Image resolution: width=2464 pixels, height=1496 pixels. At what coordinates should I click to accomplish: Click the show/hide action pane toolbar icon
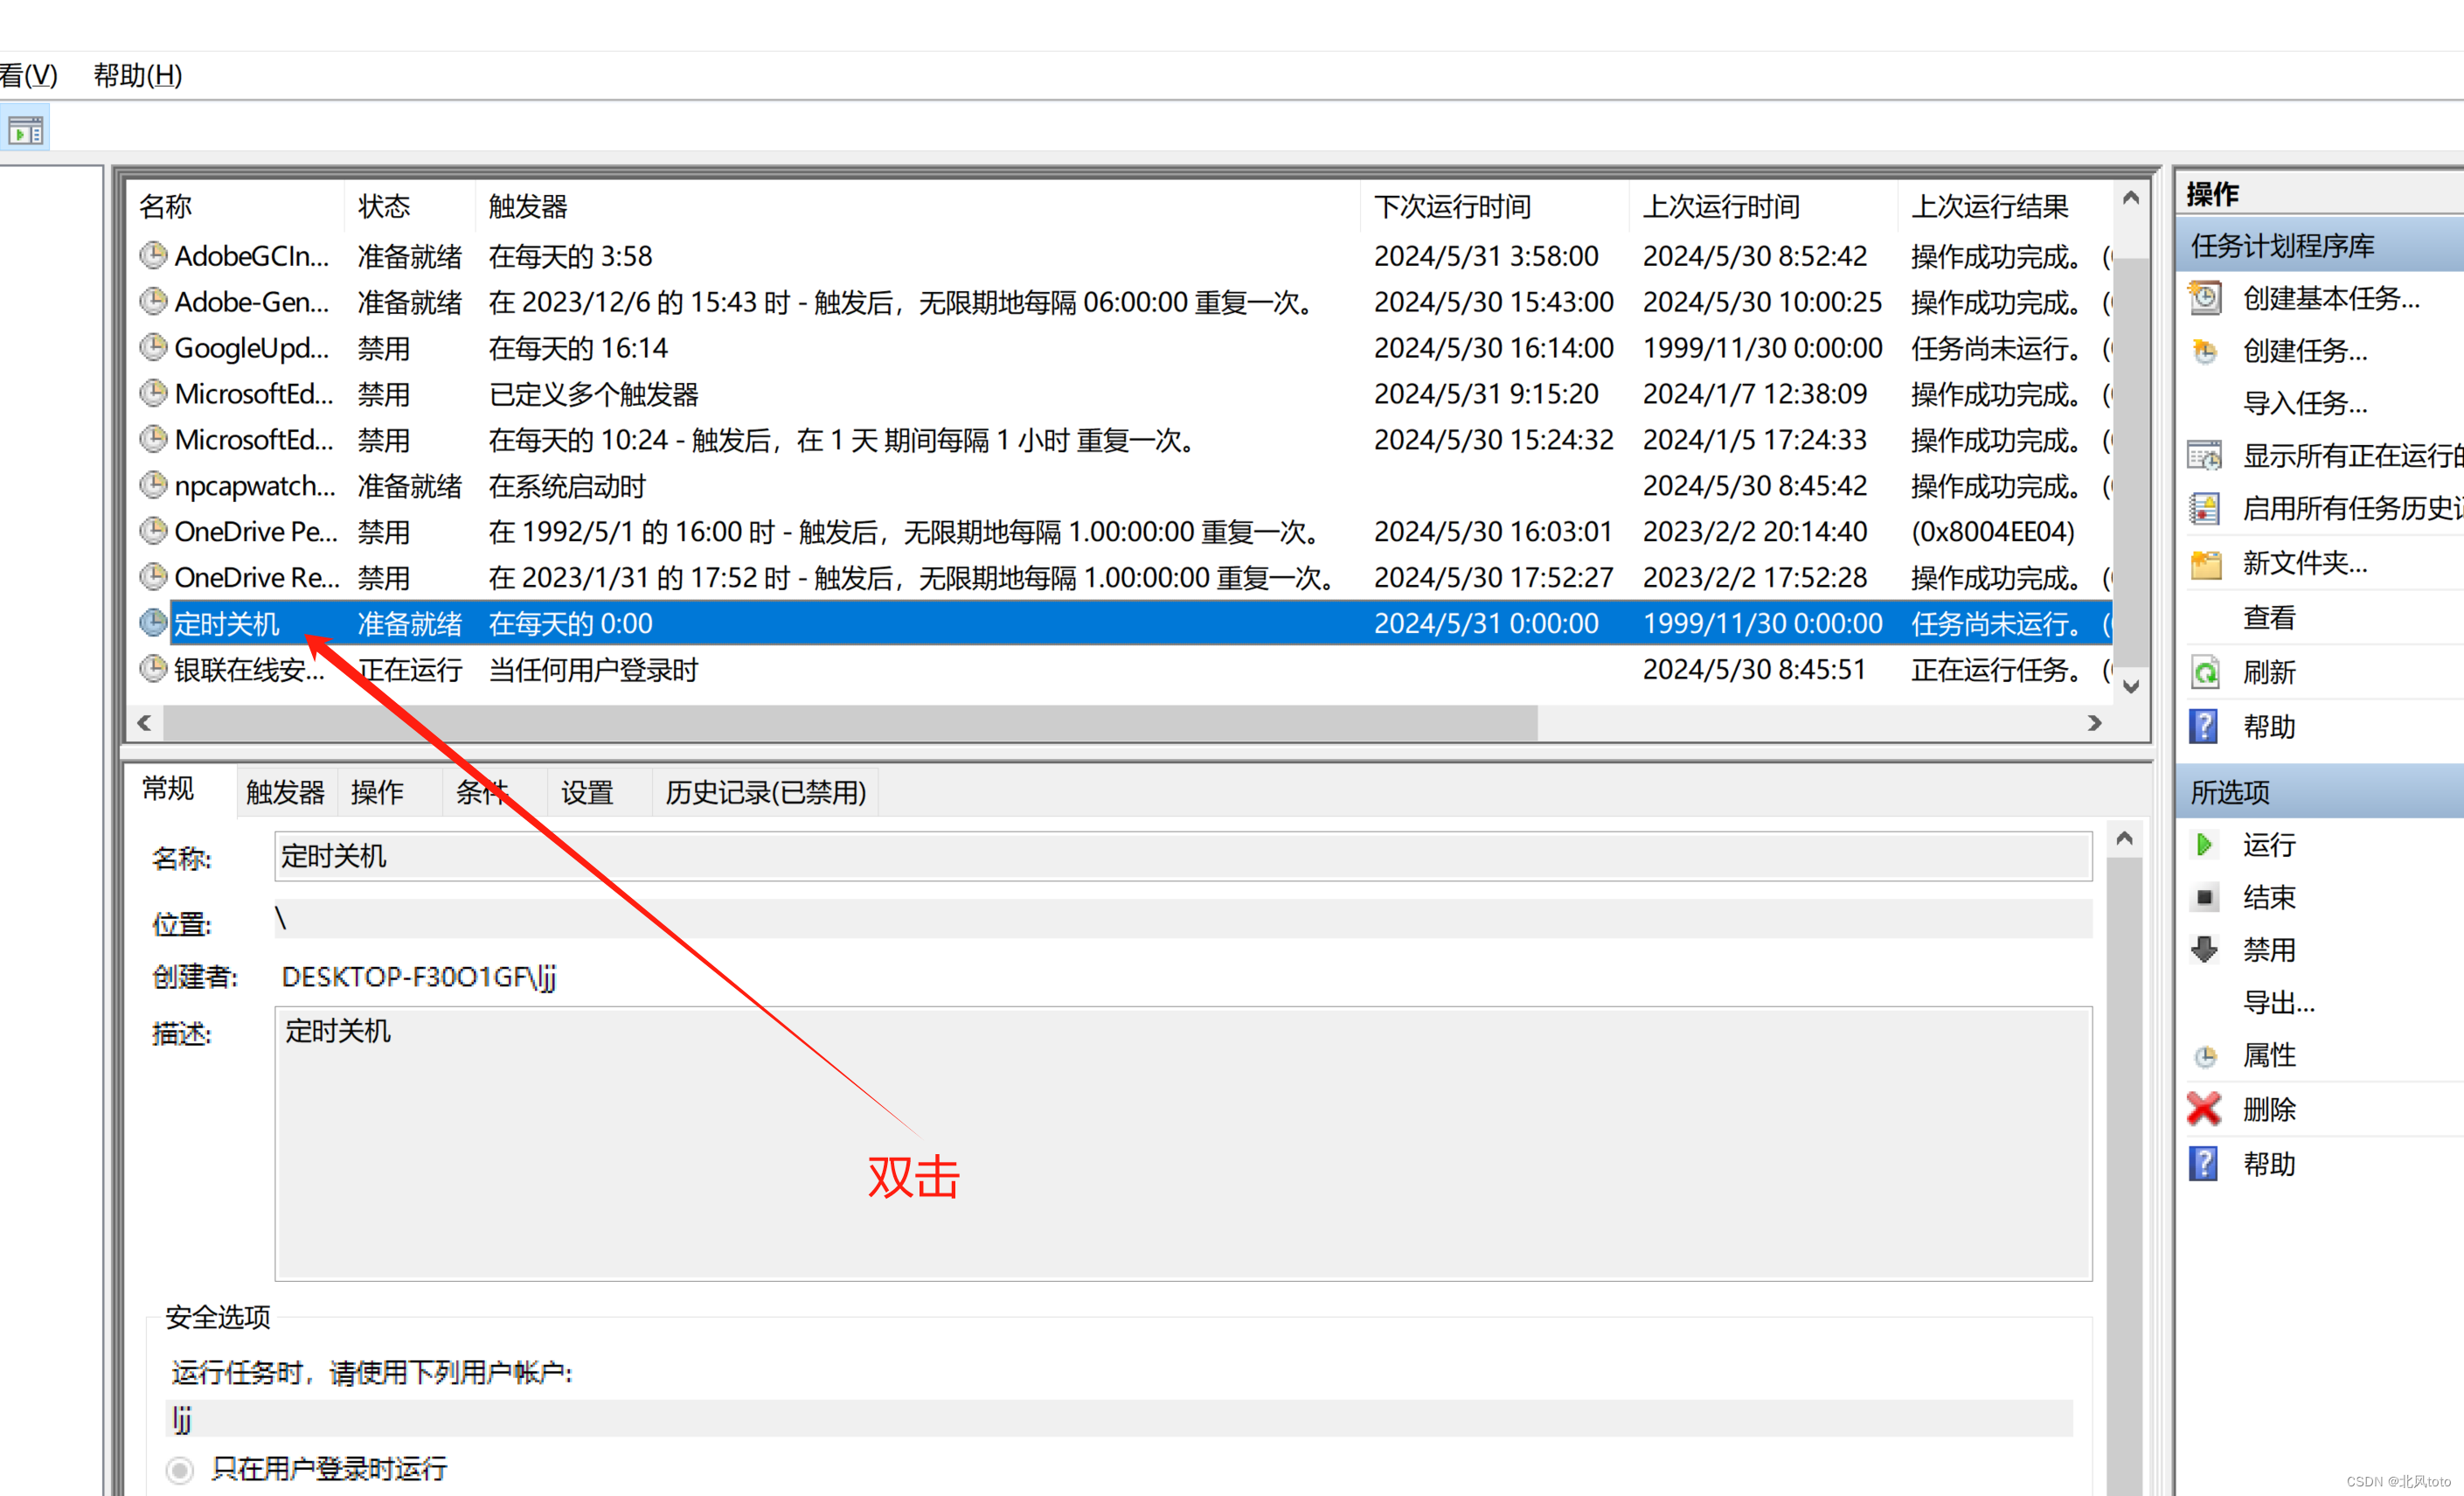pos(25,130)
